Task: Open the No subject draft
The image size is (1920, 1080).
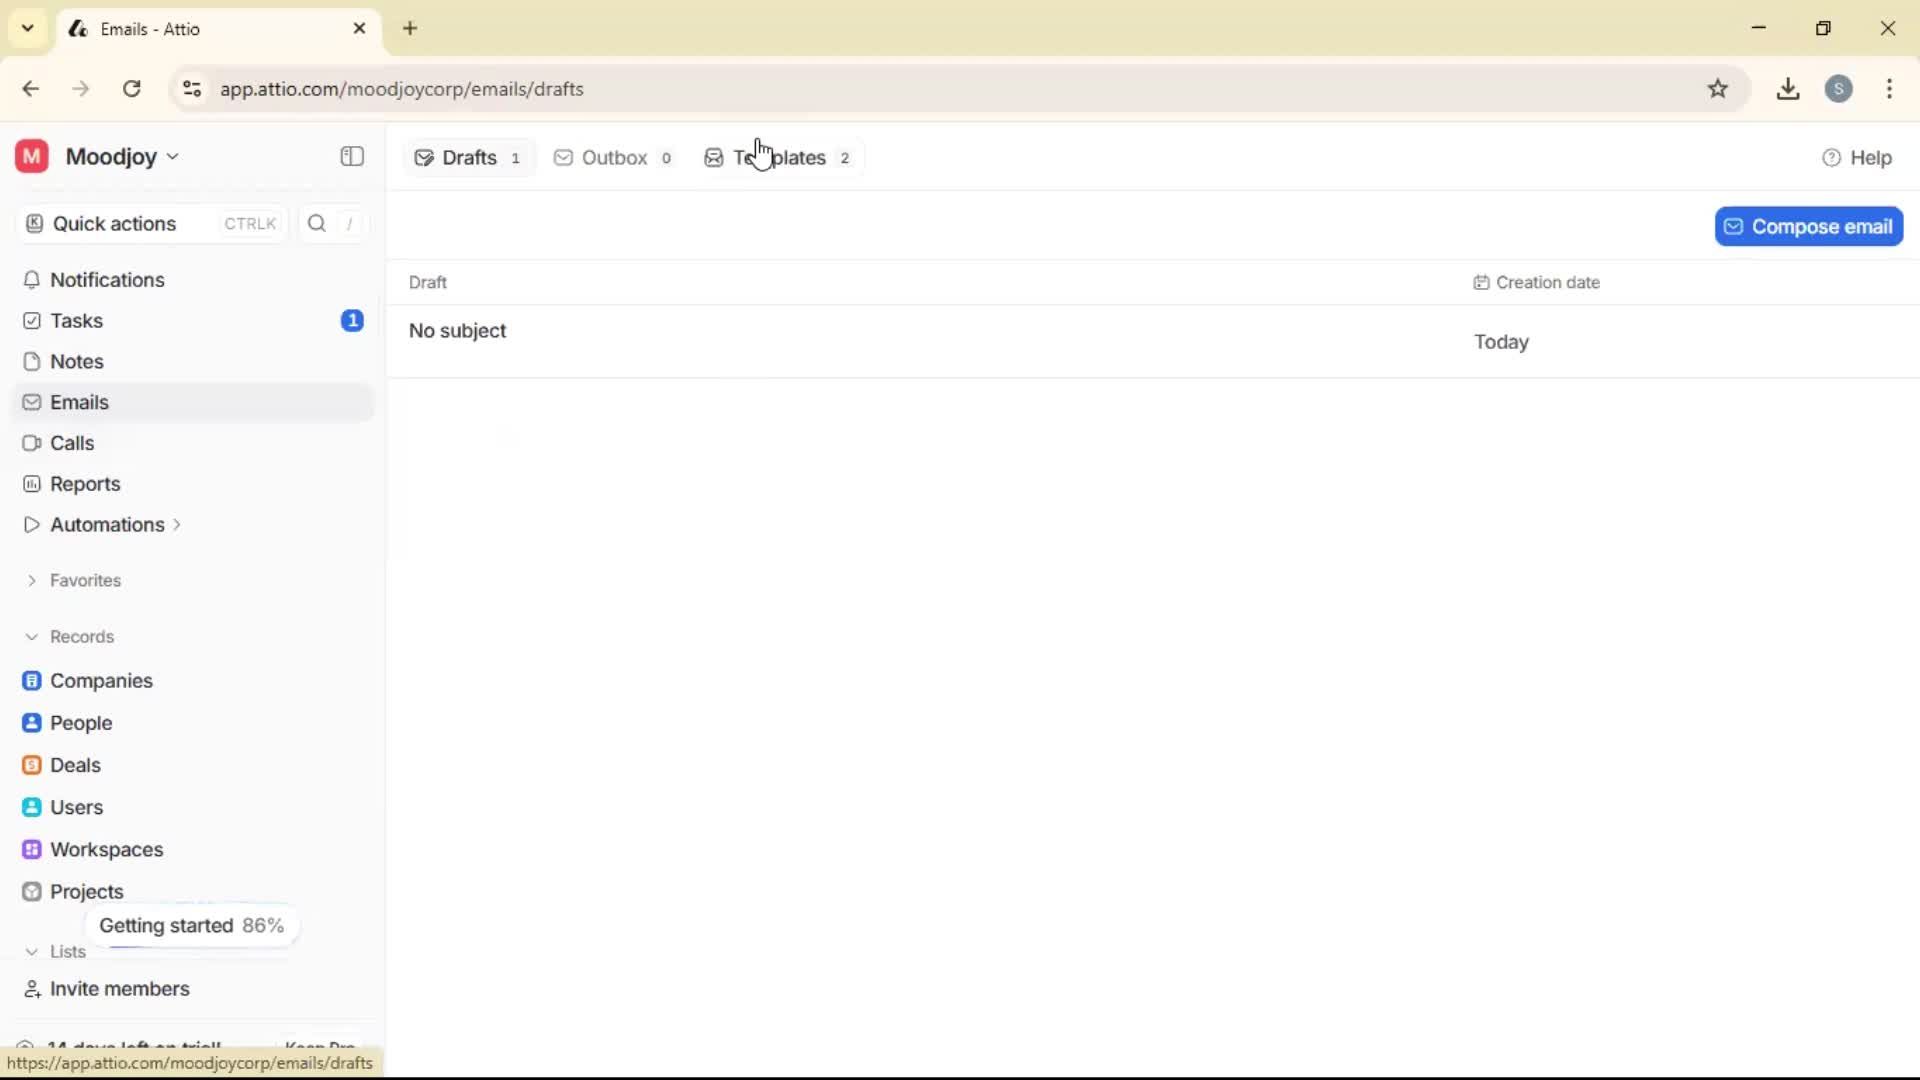Action: click(x=457, y=331)
